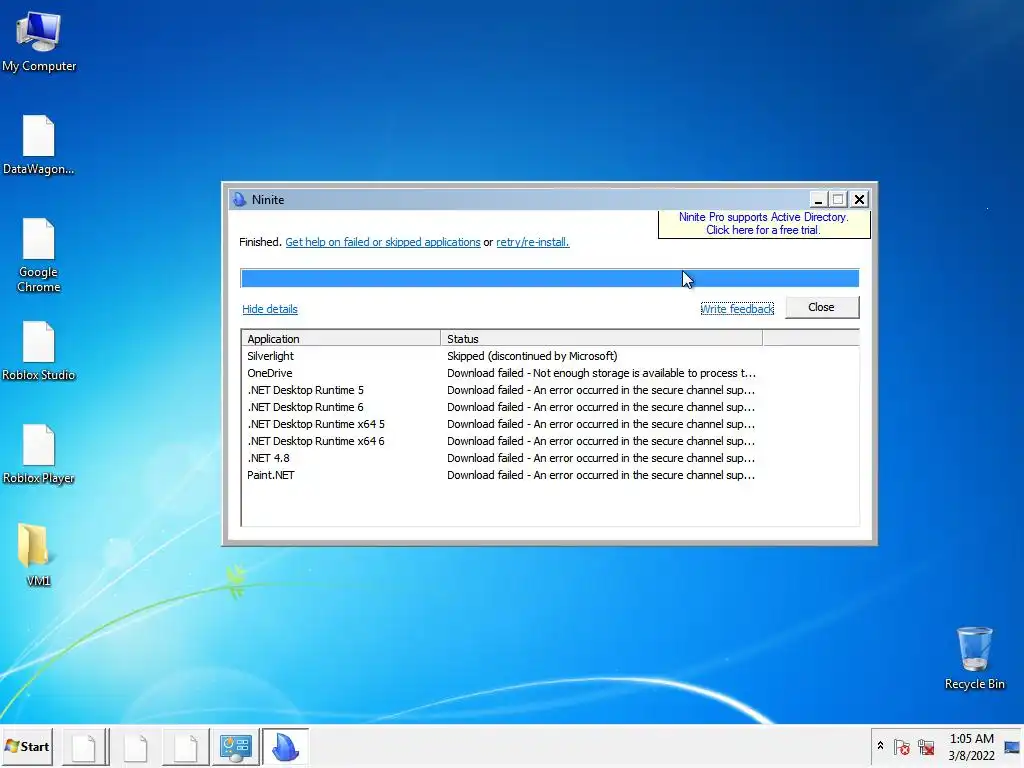Click Silverlight's Skipped status text
The height and width of the screenshot is (768, 1024).
(x=532, y=356)
